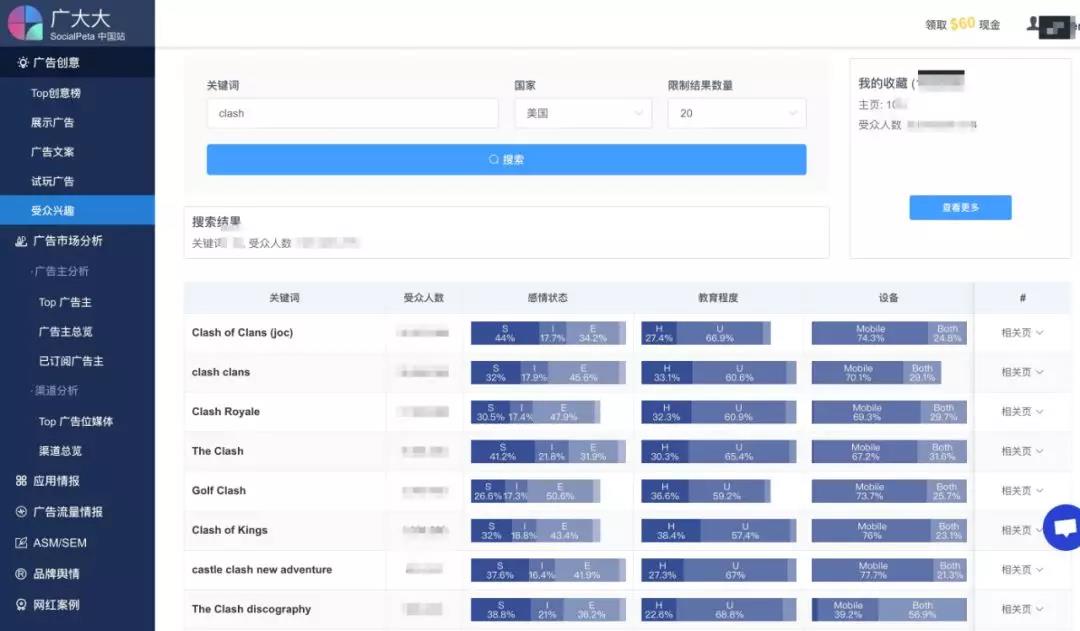Click 广告主分析 sidebar subheading
This screenshot has height=631, width=1080.
(x=61, y=271)
